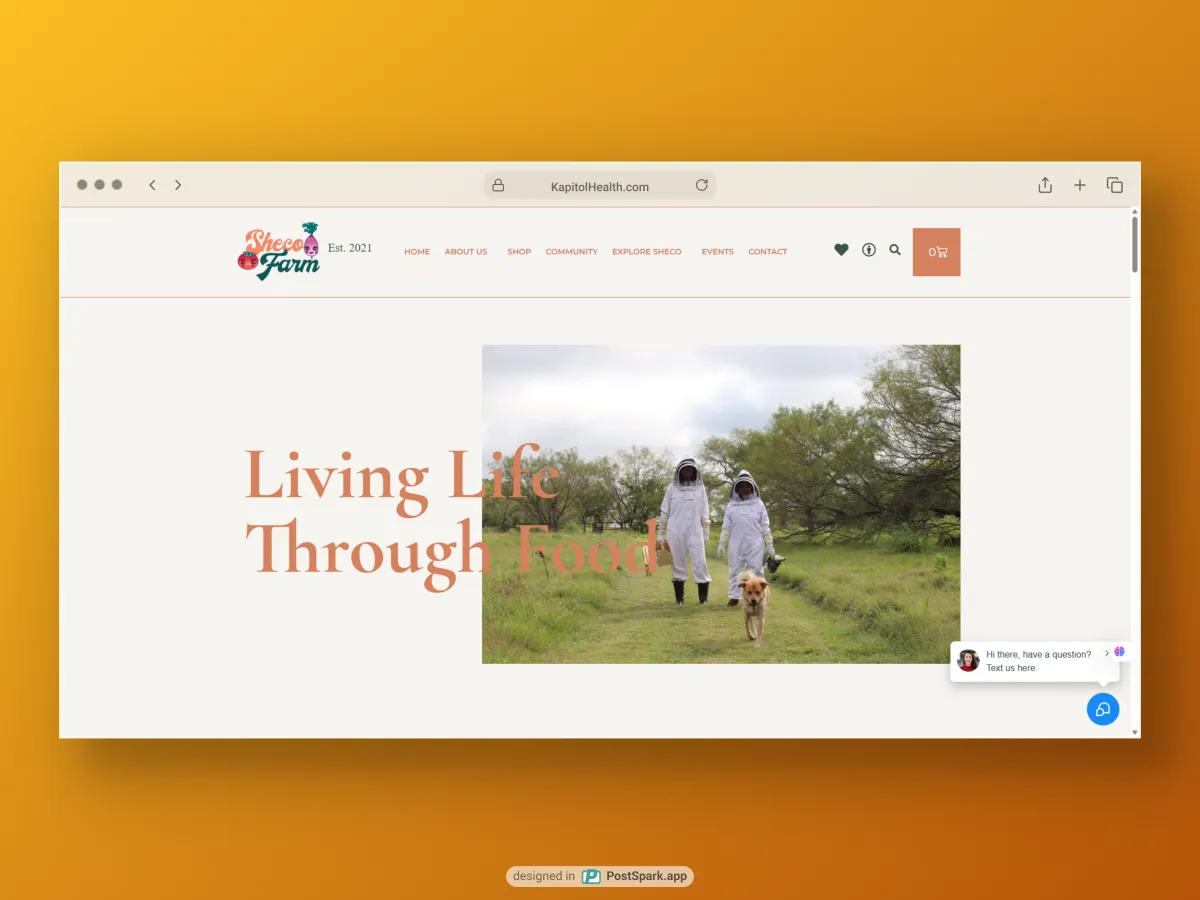This screenshot has height=900, width=1200.
Task: Click the search magnifier icon
Action: [895, 250]
